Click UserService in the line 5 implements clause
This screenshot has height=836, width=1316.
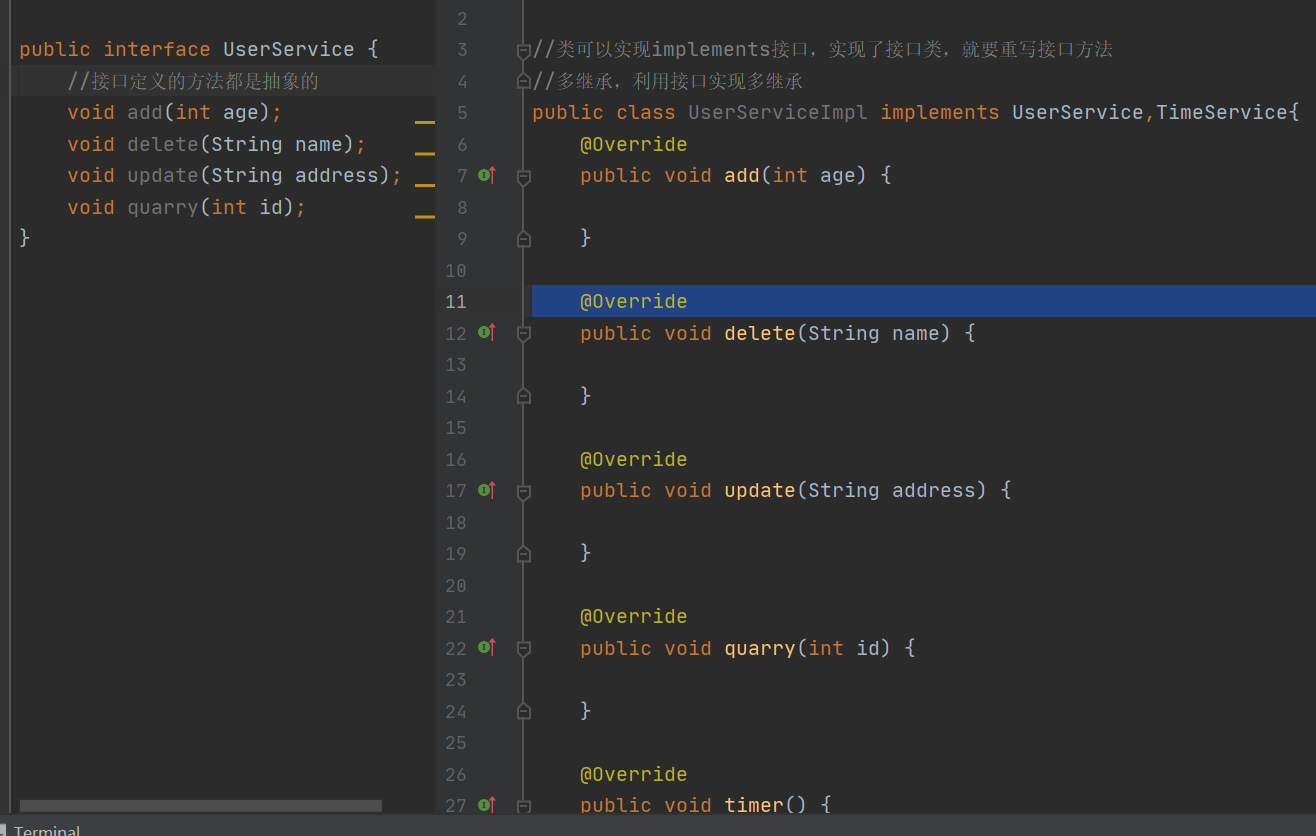click(x=1079, y=112)
